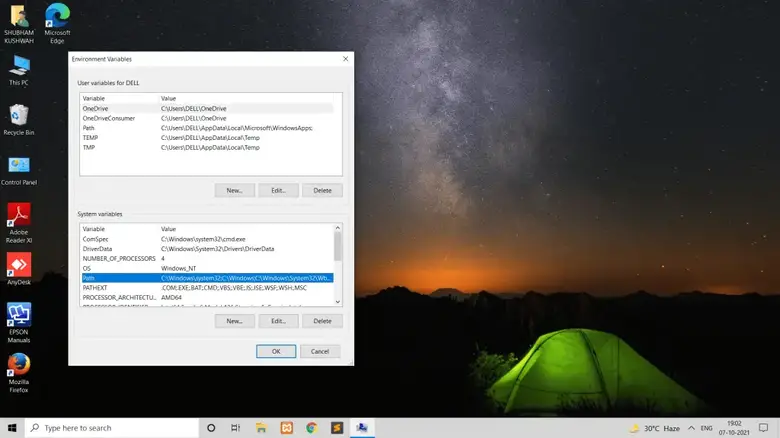The image size is (780, 438).
Task: Select the OneDrive user variable row
Action: 207,109
